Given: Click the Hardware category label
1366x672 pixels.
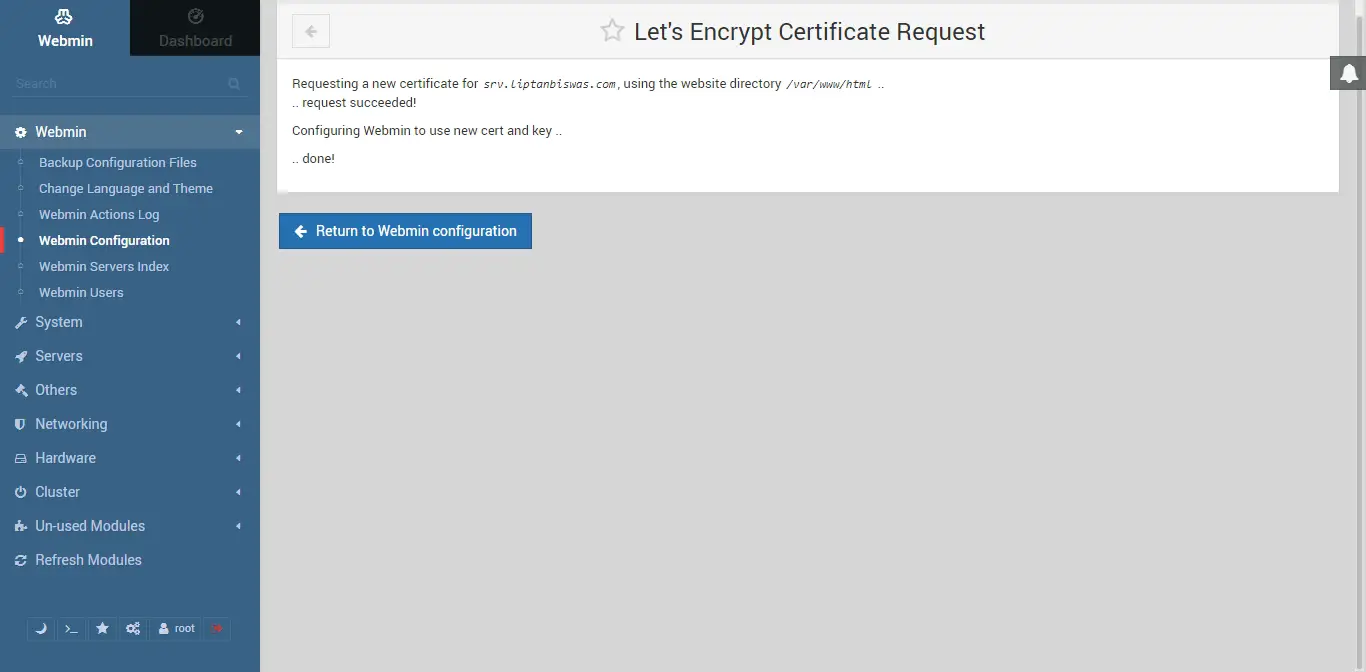Looking at the screenshot, I should [x=65, y=458].
